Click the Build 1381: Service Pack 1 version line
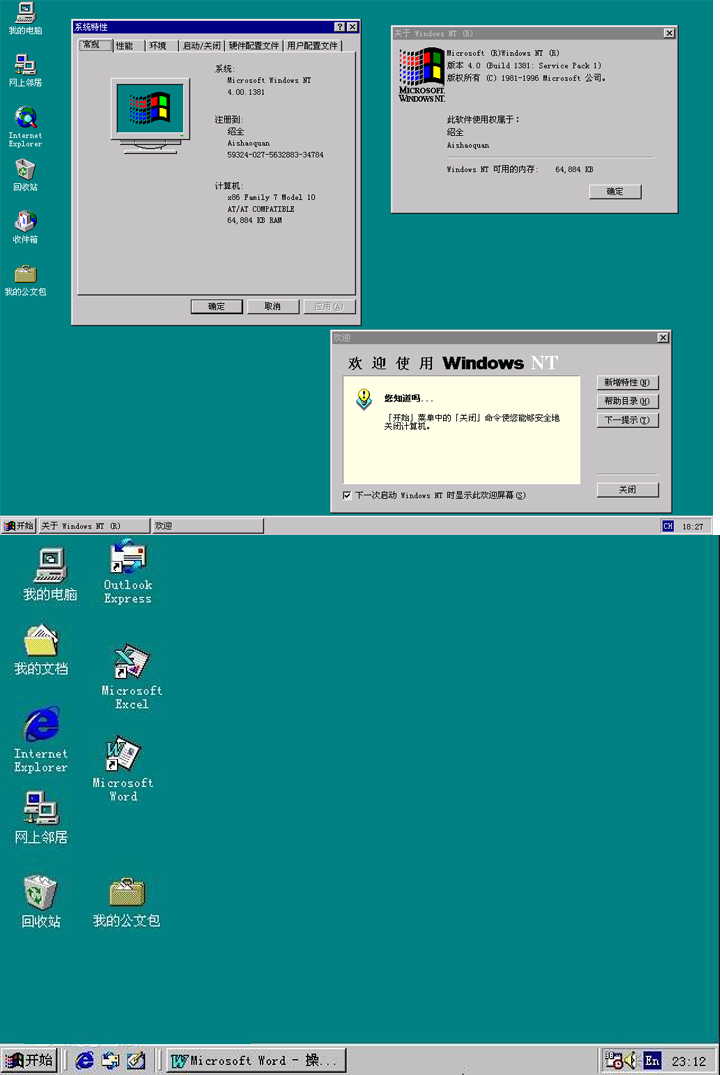The width and height of the screenshot is (720, 1075). pyautogui.click(x=524, y=66)
